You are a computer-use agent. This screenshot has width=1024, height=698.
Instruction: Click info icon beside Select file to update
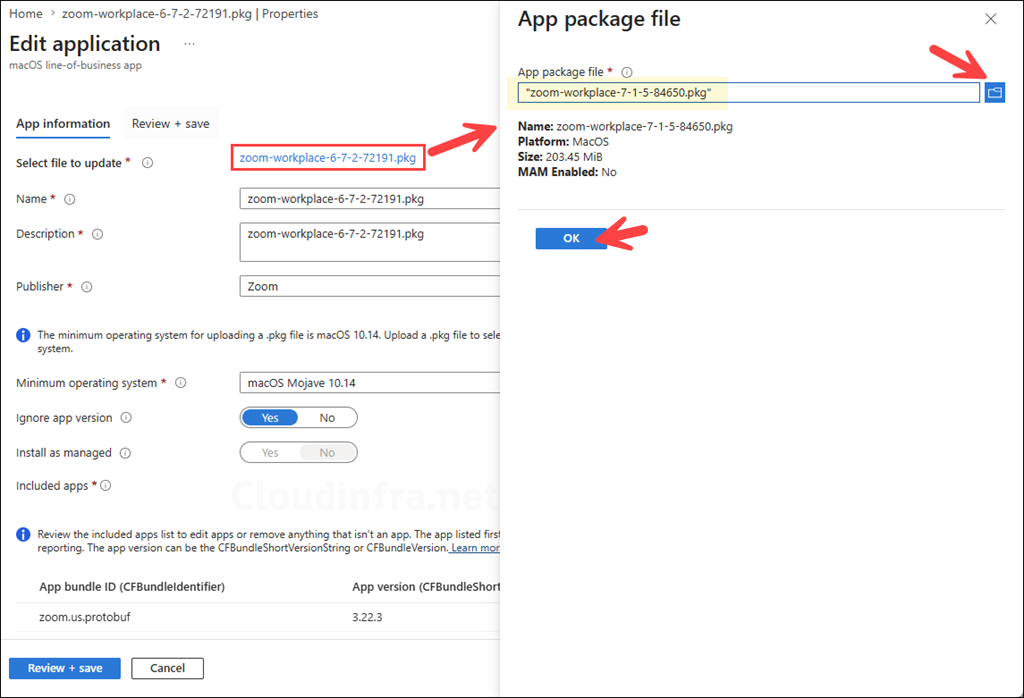[148, 163]
